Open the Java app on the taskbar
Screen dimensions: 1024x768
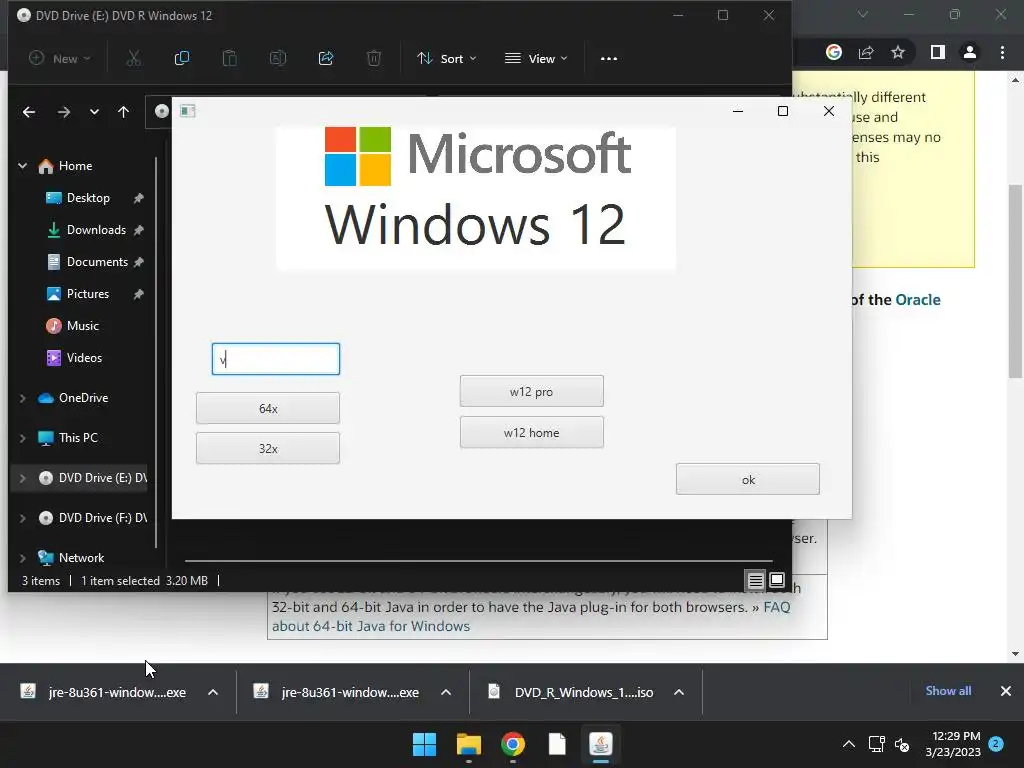601,744
